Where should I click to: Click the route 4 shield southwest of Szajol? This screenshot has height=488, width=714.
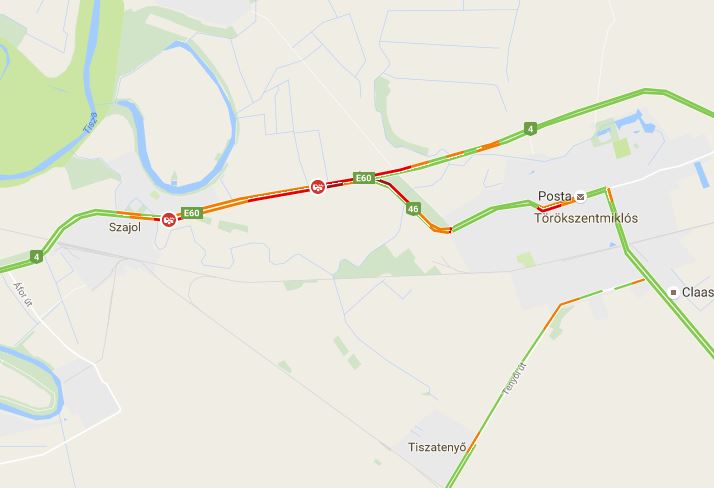coord(37,257)
